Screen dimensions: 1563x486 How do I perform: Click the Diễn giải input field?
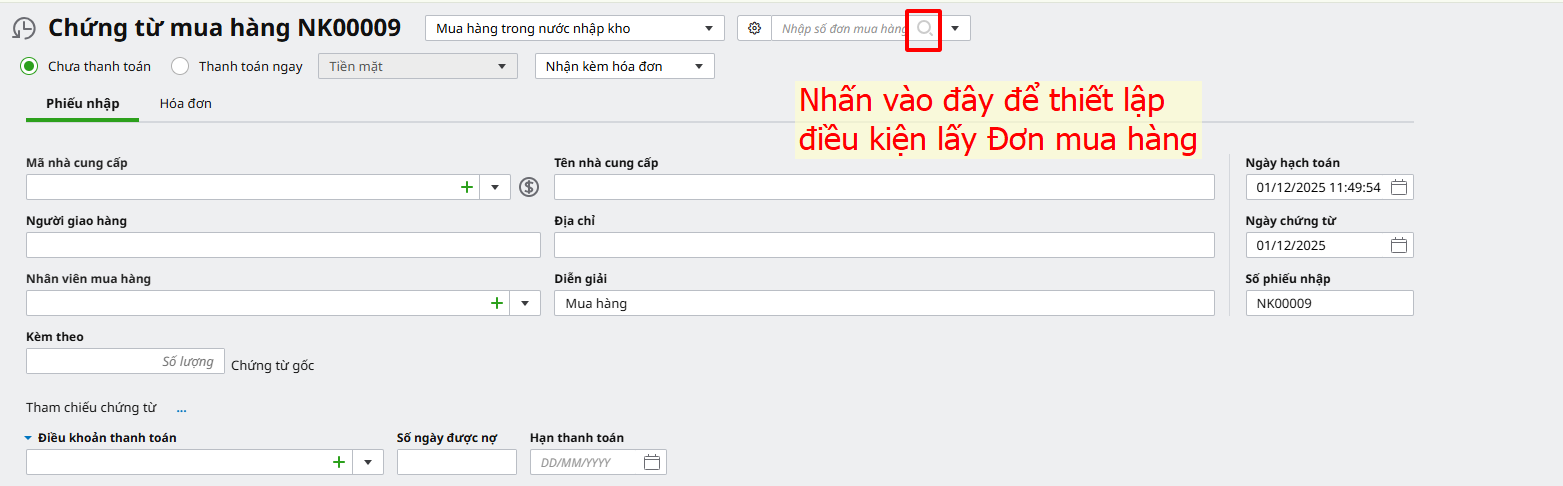click(x=884, y=303)
